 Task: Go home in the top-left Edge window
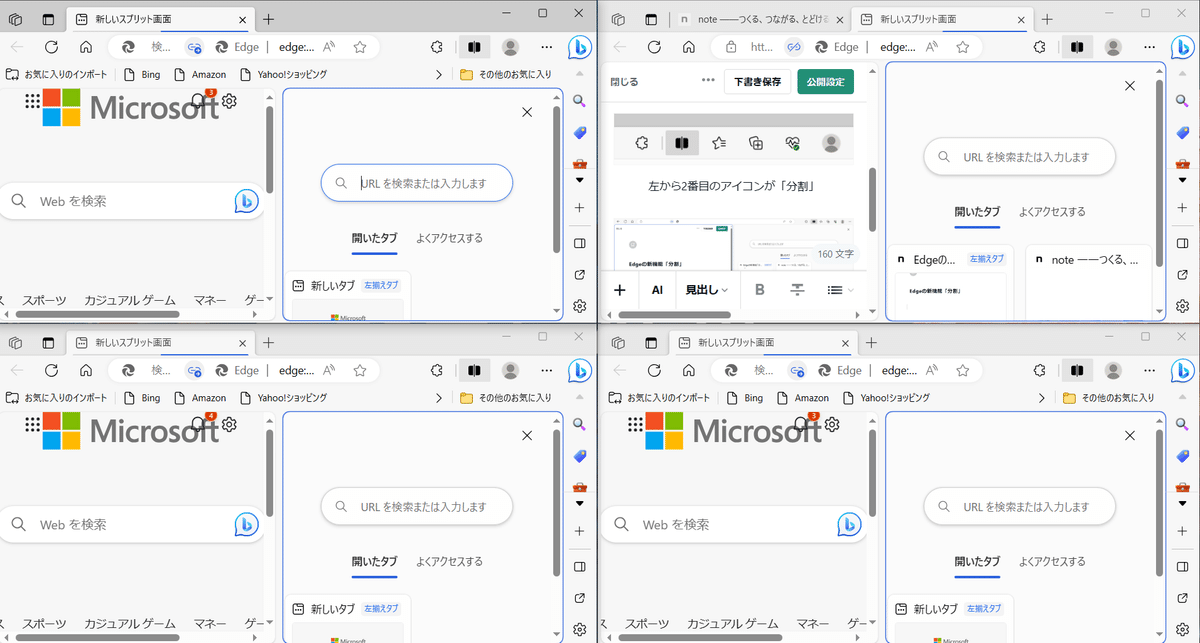click(x=86, y=47)
